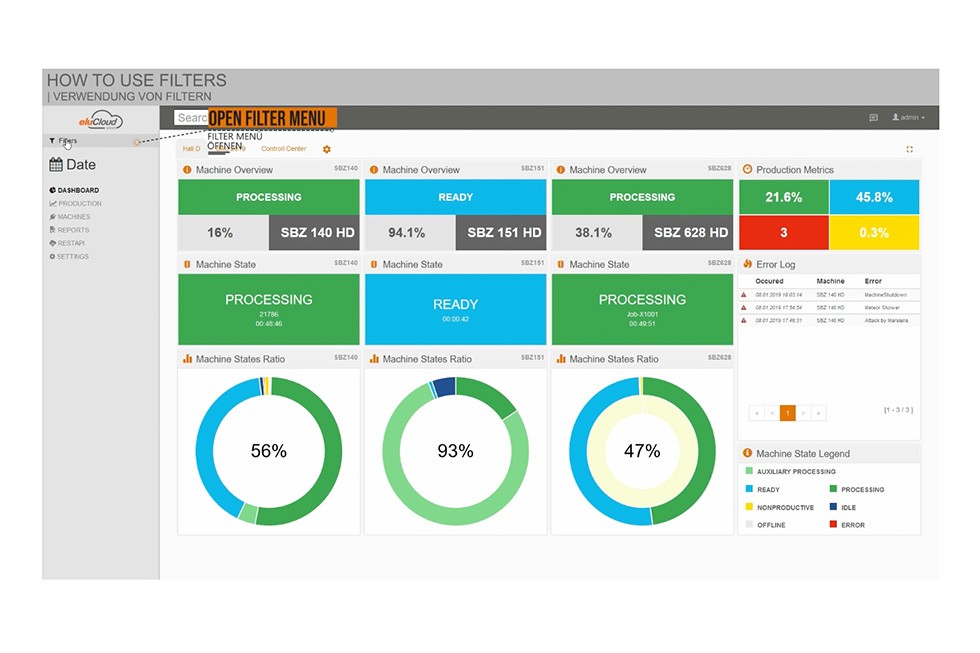
Task: Select the Hall D tab
Action: (191, 149)
